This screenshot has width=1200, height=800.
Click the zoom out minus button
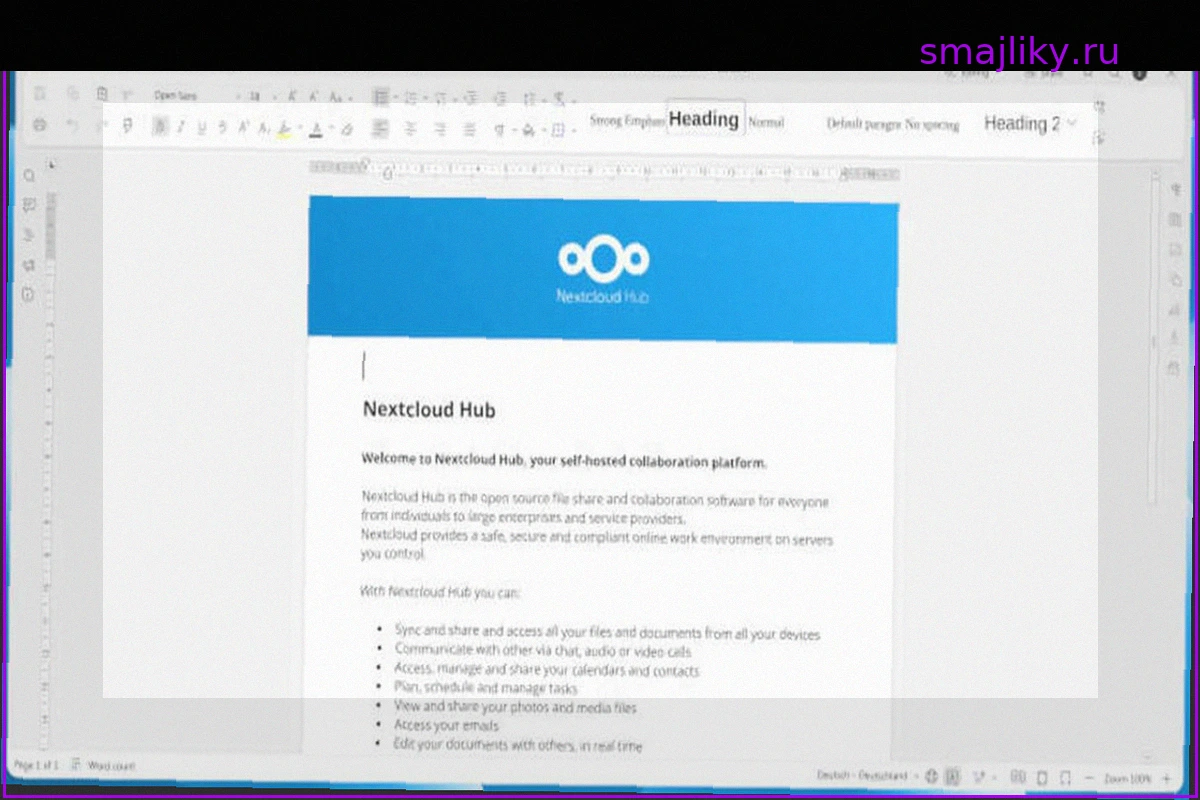coord(1087,778)
